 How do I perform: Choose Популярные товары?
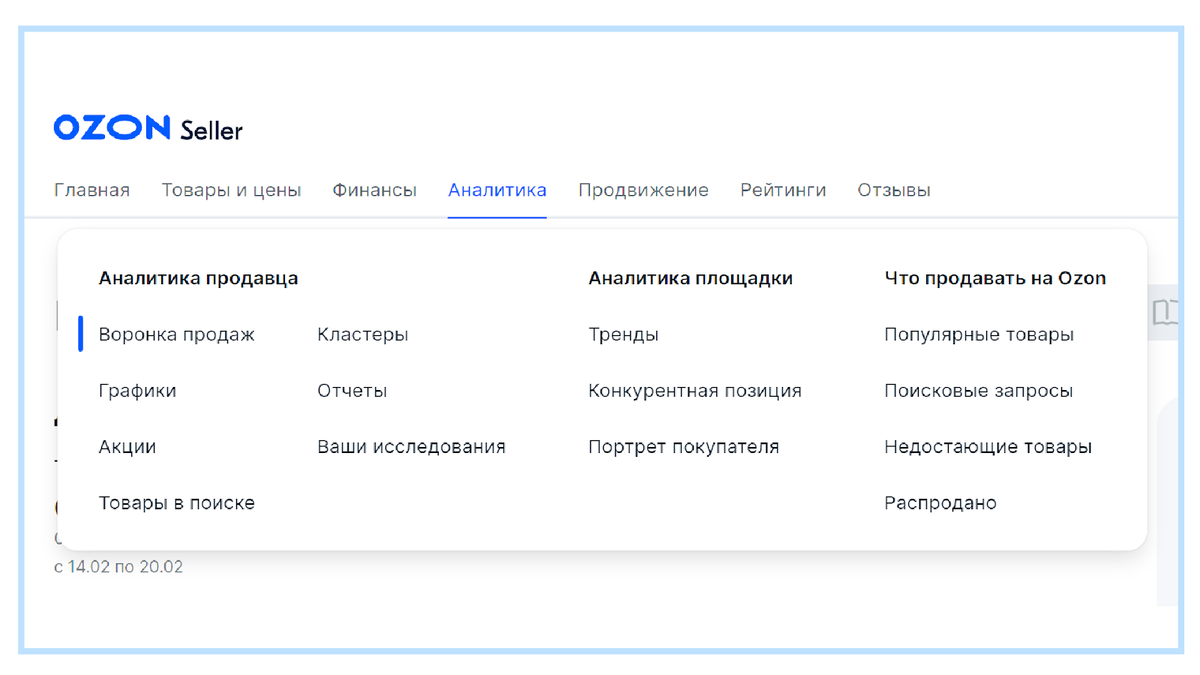point(979,335)
